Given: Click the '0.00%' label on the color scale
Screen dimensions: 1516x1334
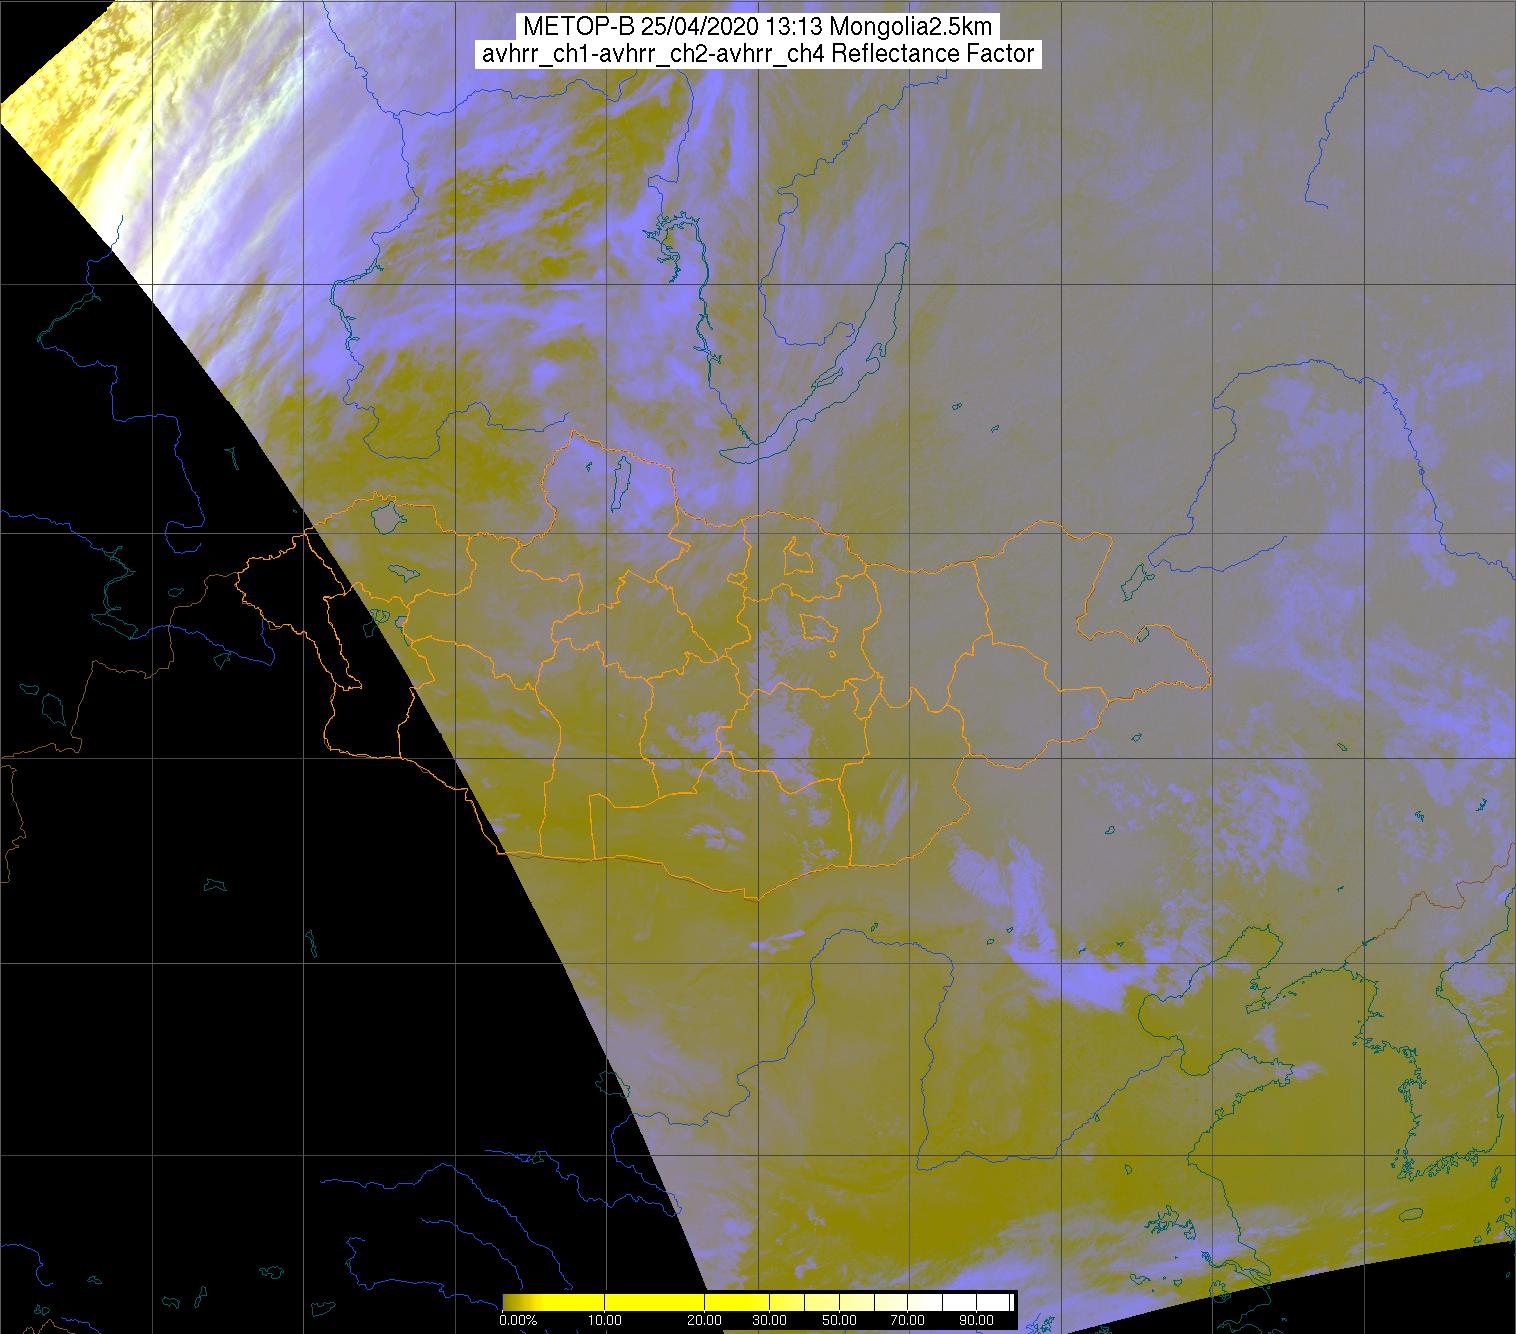Looking at the screenshot, I should [518, 1320].
